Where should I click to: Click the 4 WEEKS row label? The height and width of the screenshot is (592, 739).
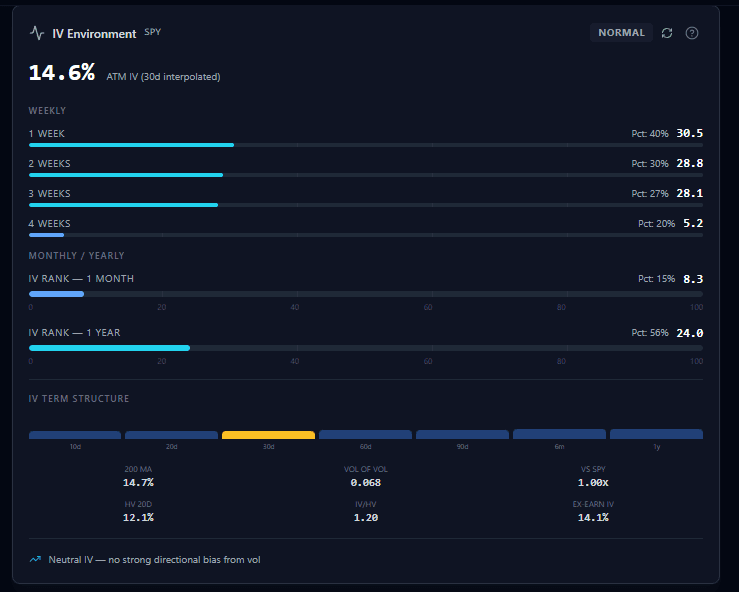point(49,223)
